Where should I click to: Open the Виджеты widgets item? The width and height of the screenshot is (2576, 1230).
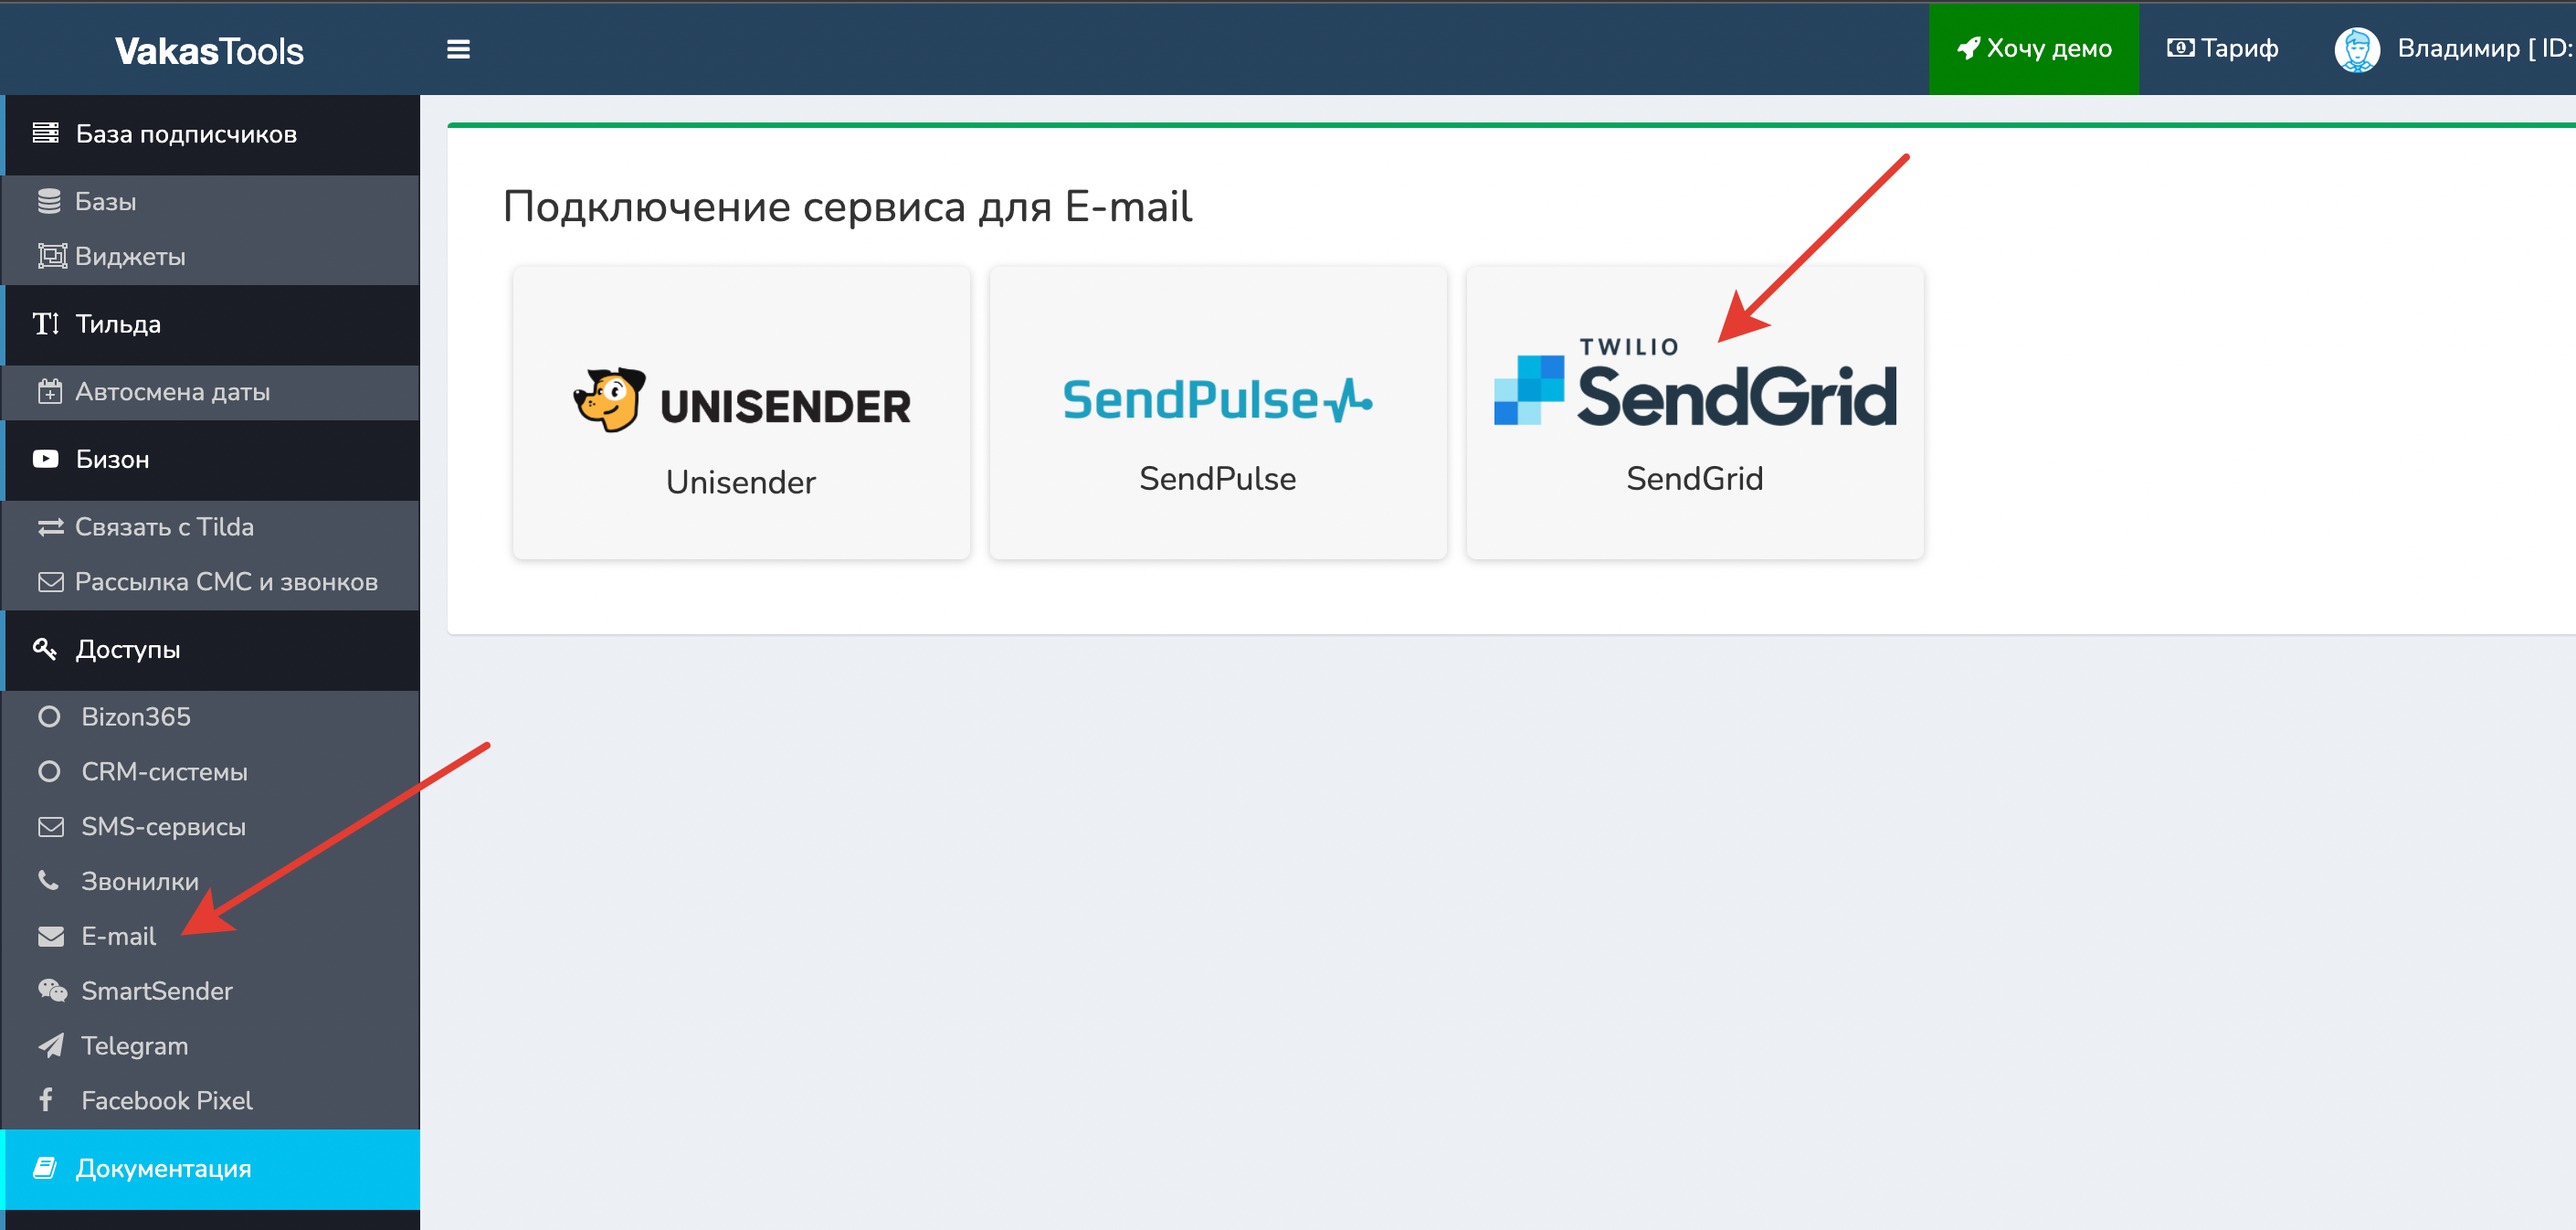tap(210, 256)
